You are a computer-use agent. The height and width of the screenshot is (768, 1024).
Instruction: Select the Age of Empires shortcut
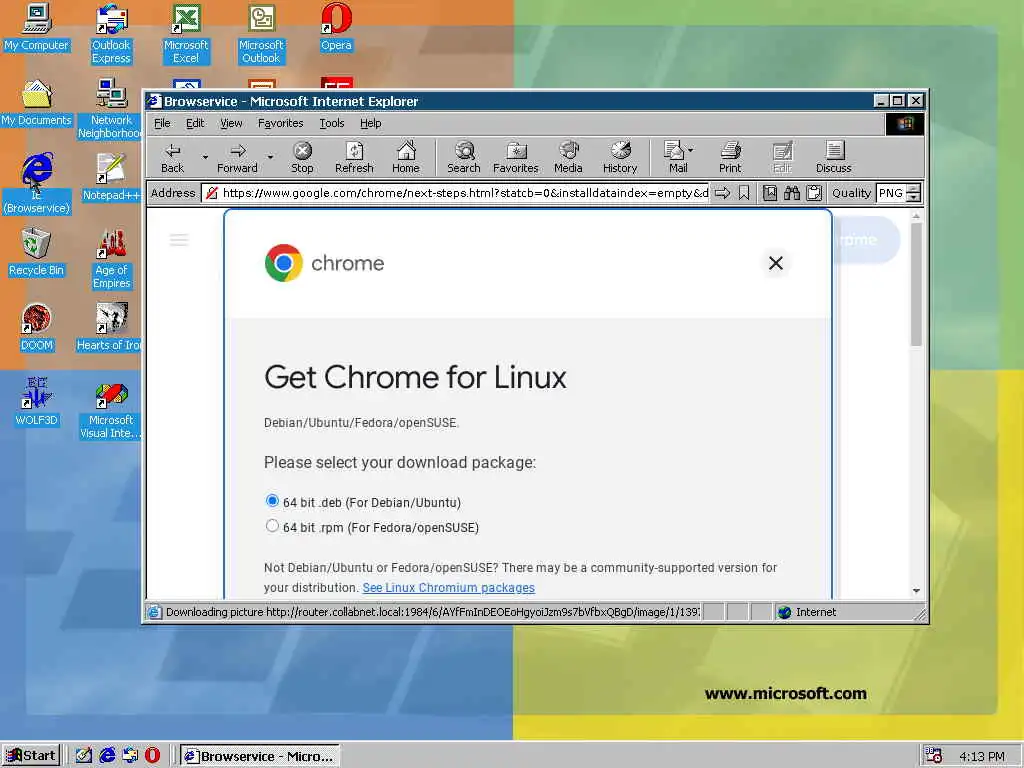111,259
